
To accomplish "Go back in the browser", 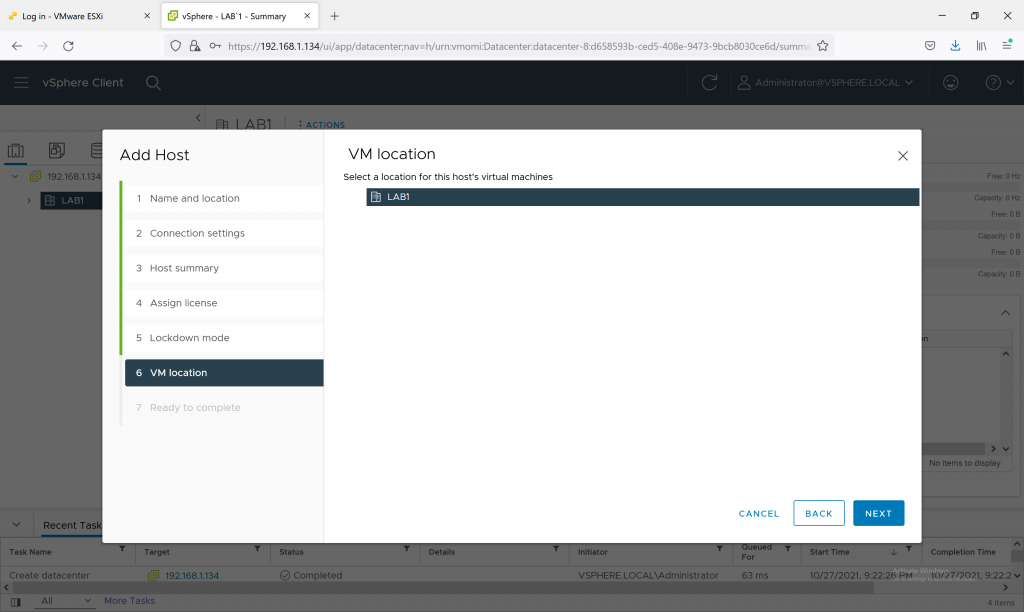I will pyautogui.click(x=17, y=46).
